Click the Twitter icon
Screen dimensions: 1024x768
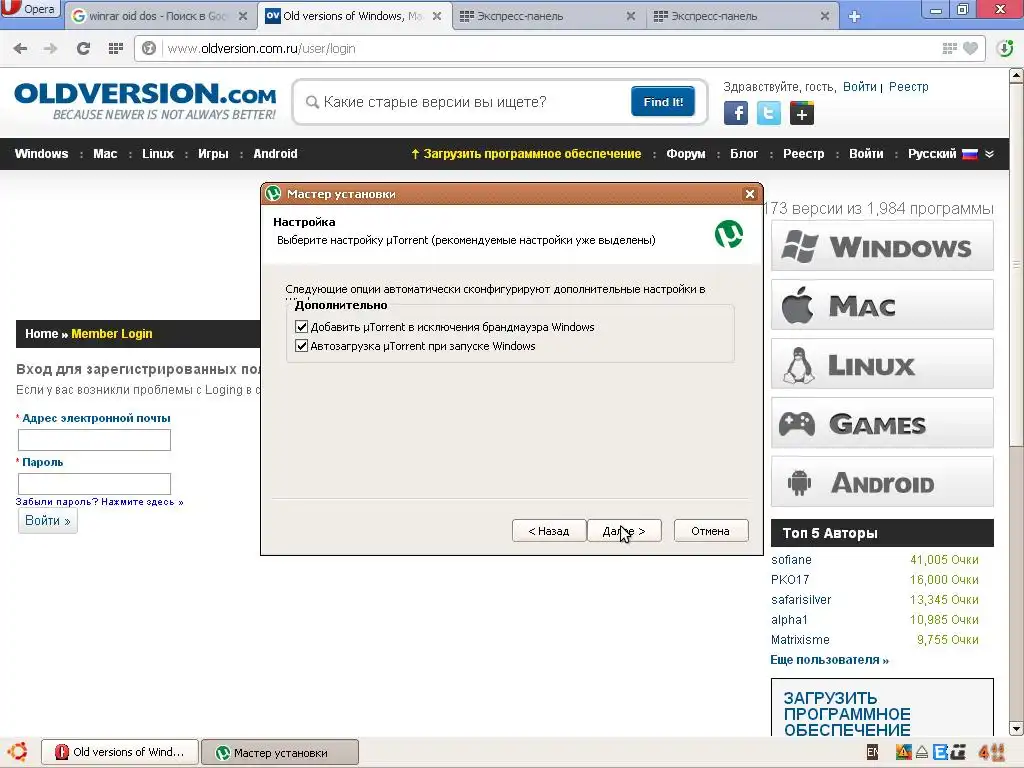769,114
